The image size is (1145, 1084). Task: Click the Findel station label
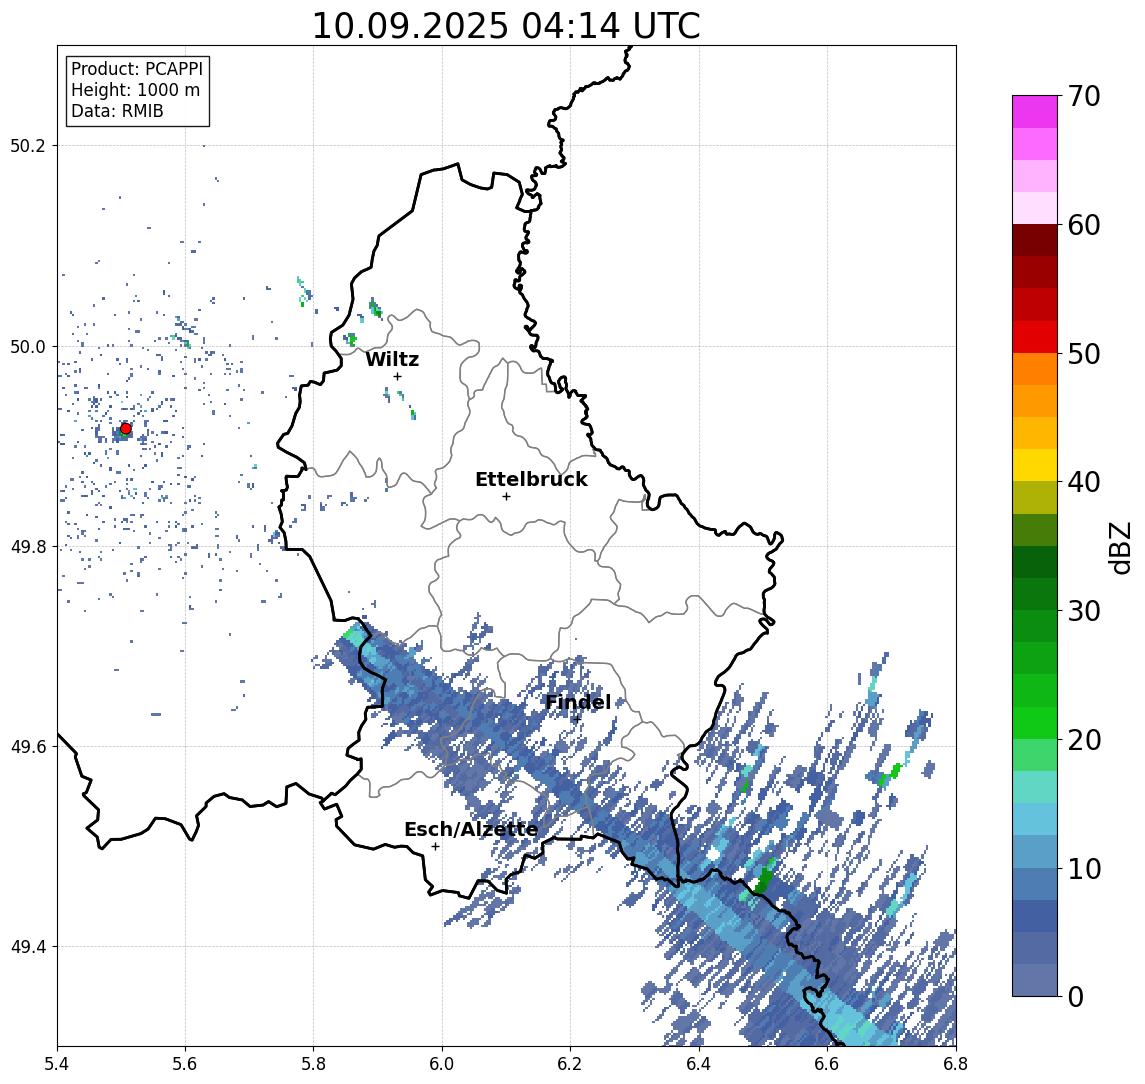[578, 702]
